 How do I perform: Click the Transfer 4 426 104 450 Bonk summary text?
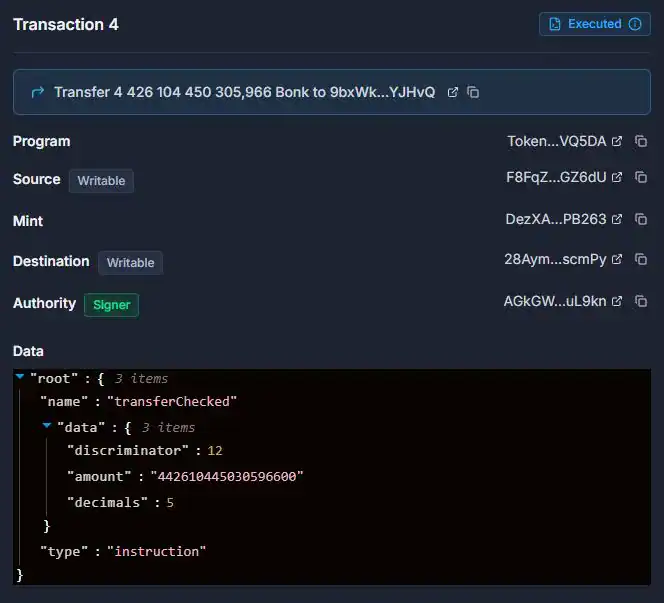245,92
